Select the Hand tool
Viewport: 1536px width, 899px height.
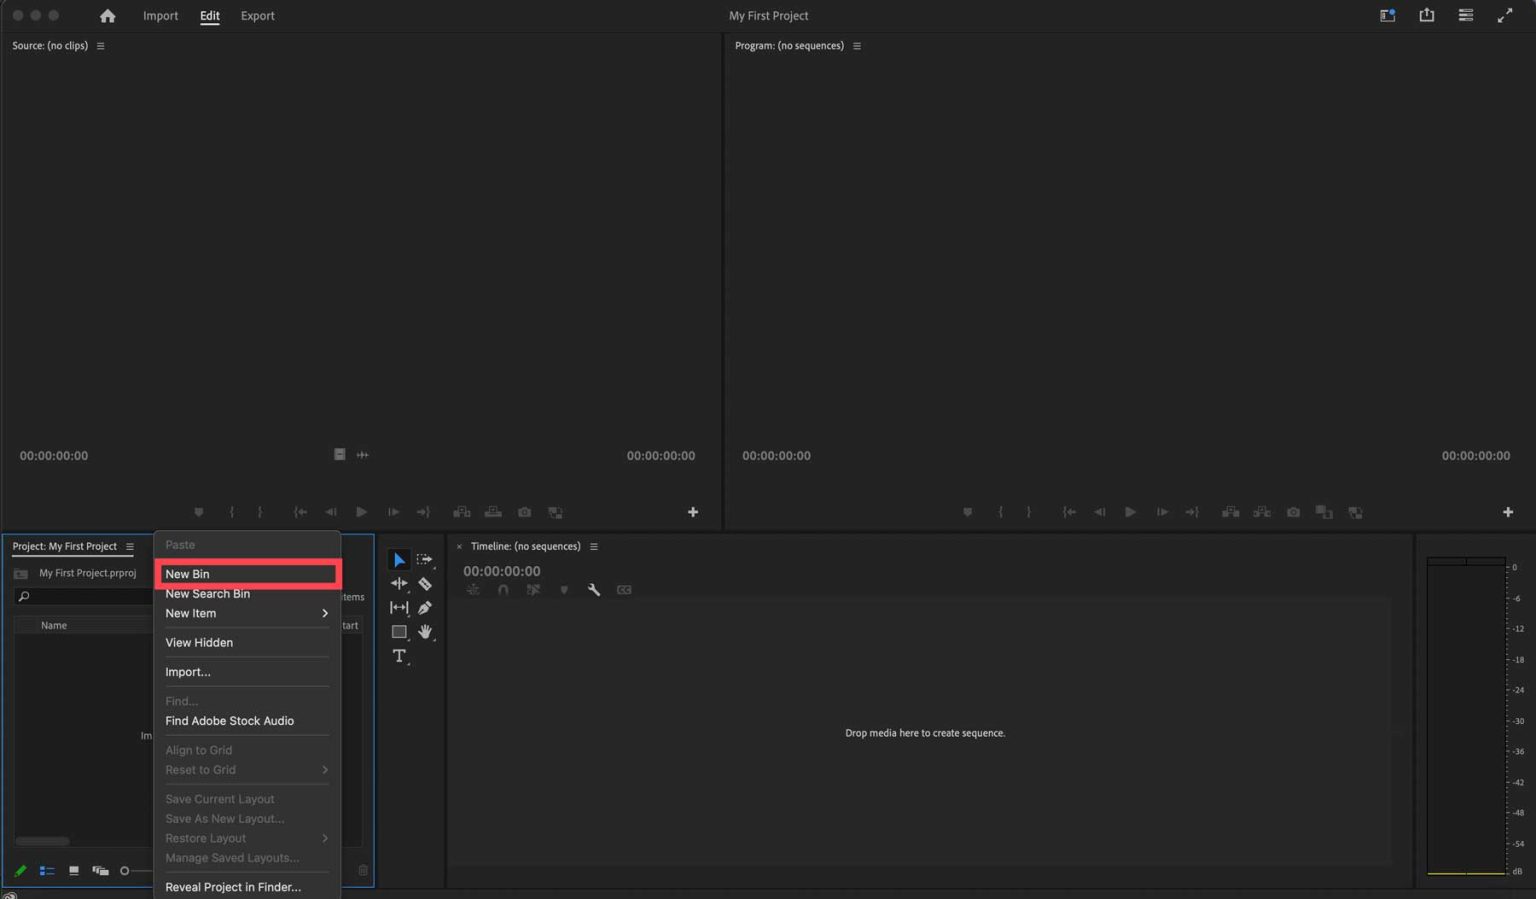pos(425,631)
